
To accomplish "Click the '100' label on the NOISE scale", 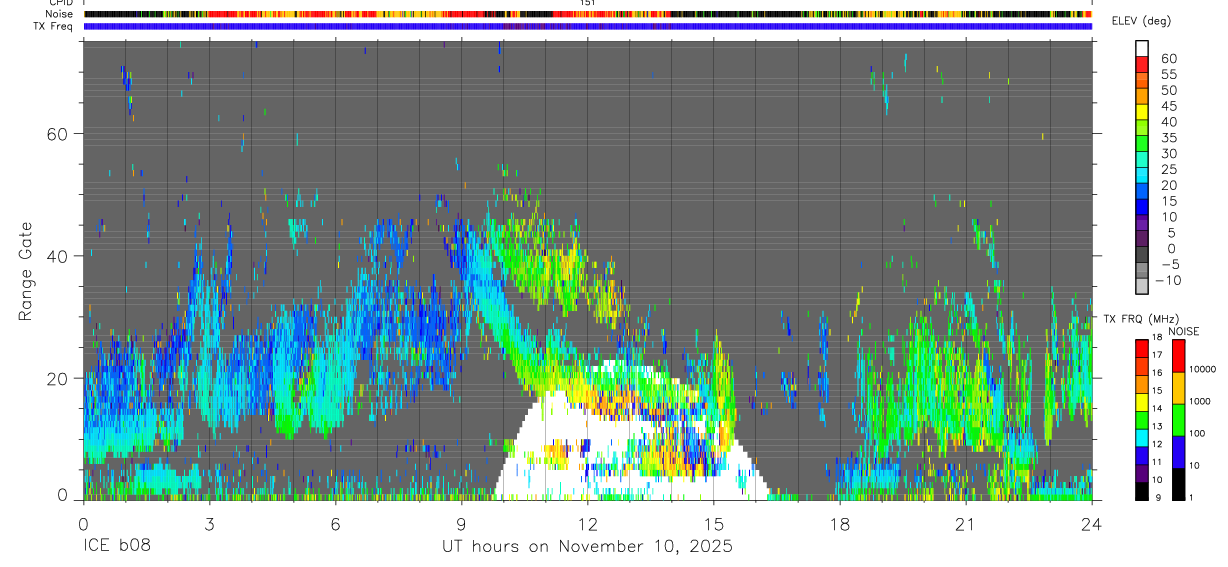I will (x=1198, y=434).
